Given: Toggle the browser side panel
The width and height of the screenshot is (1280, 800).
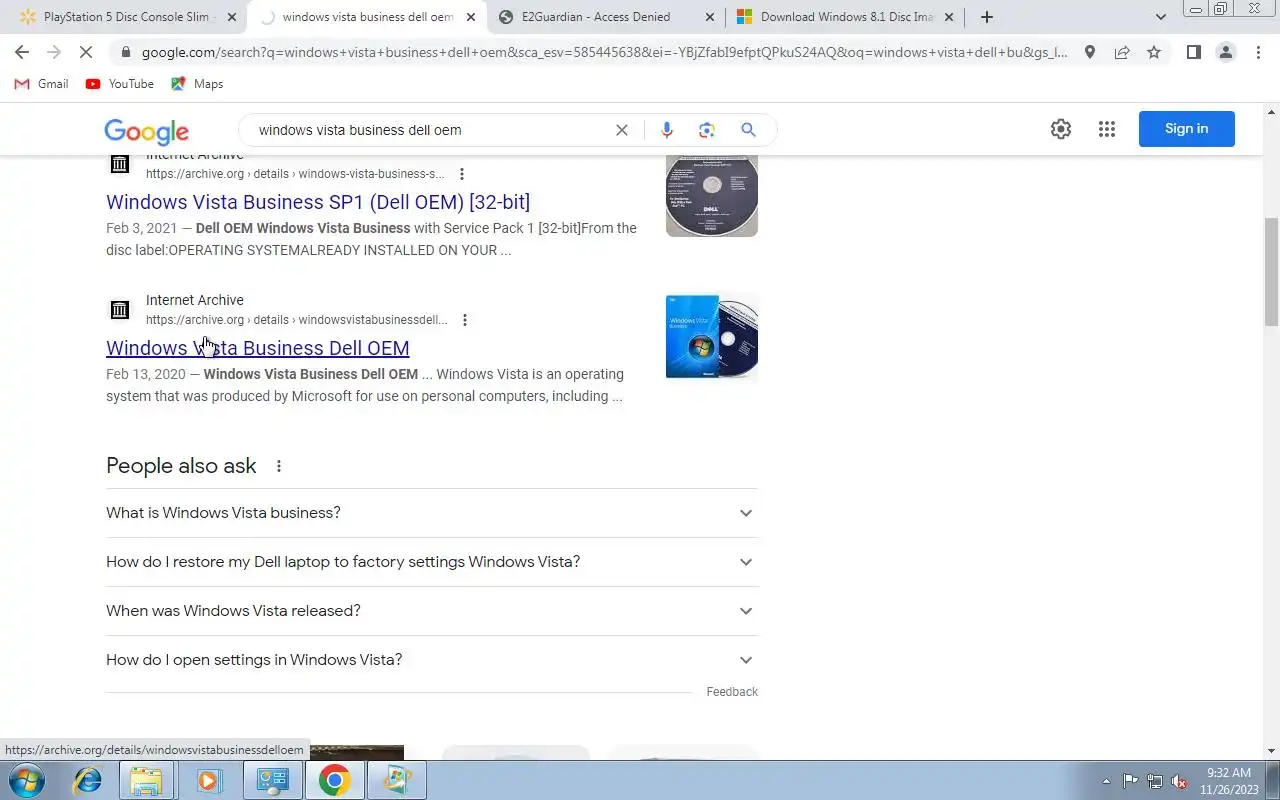Looking at the screenshot, I should [1193, 52].
